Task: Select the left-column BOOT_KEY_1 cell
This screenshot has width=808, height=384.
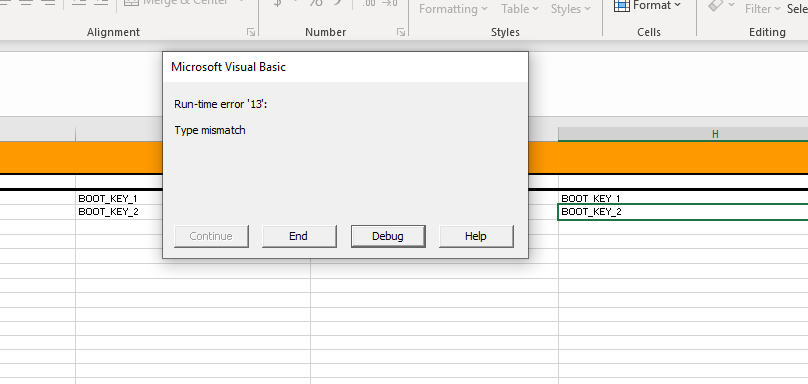Action: 119,198
